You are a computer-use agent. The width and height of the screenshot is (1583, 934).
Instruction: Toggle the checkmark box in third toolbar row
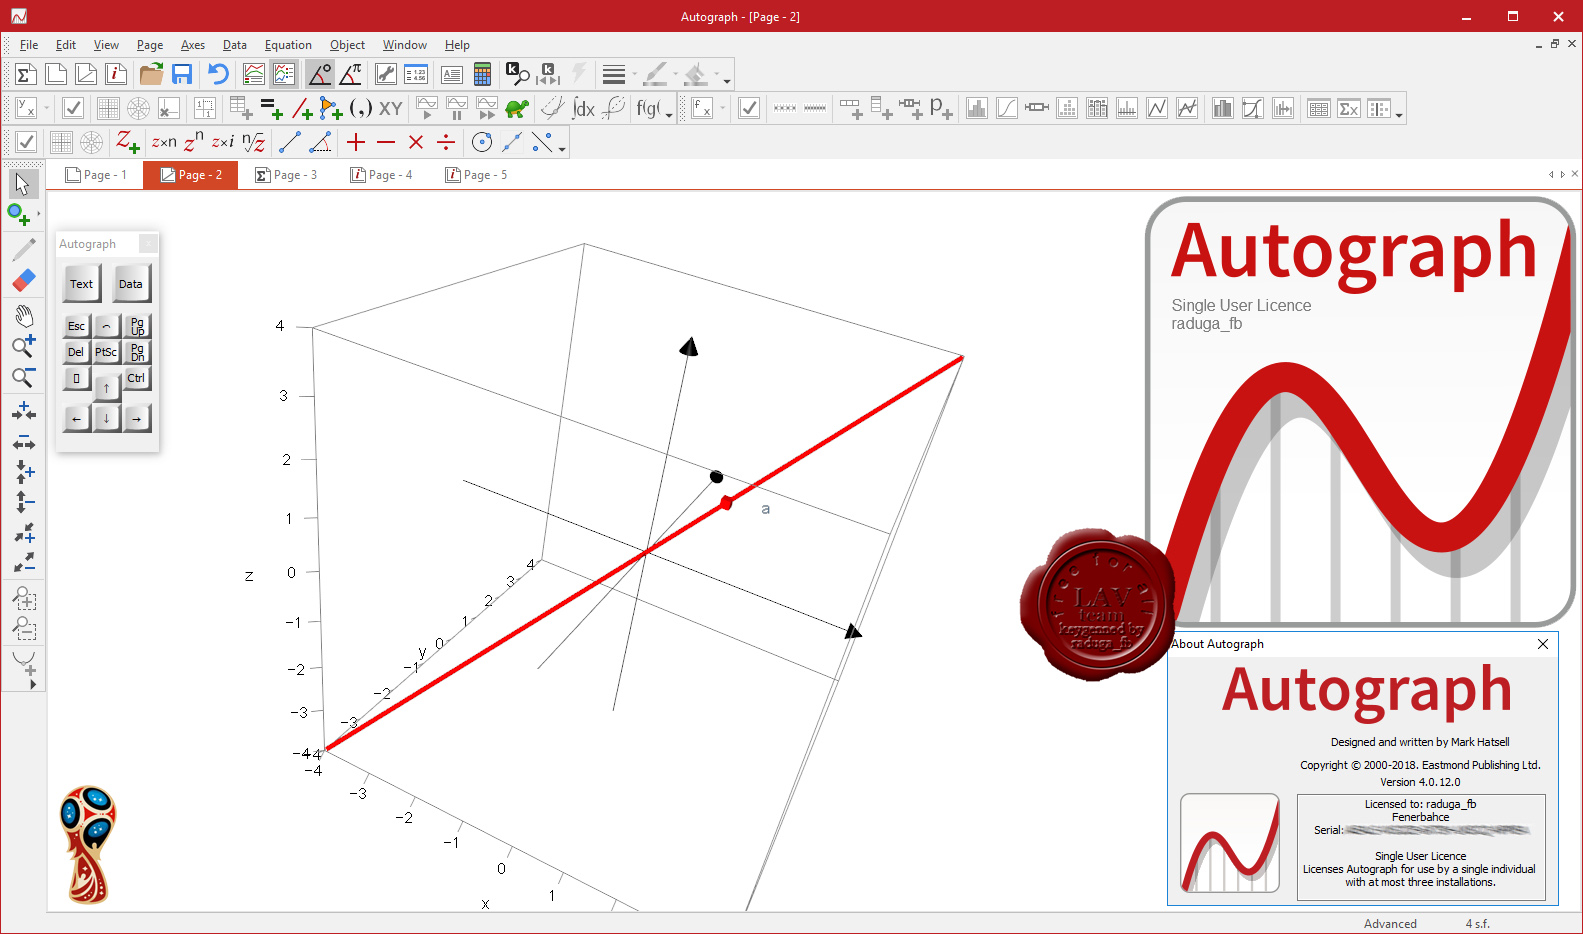[27, 142]
